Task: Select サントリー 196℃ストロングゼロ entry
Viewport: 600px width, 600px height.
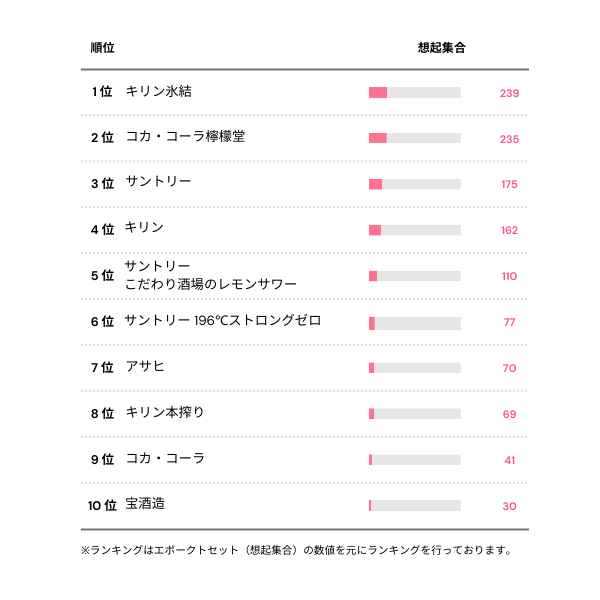Action: 223,321
